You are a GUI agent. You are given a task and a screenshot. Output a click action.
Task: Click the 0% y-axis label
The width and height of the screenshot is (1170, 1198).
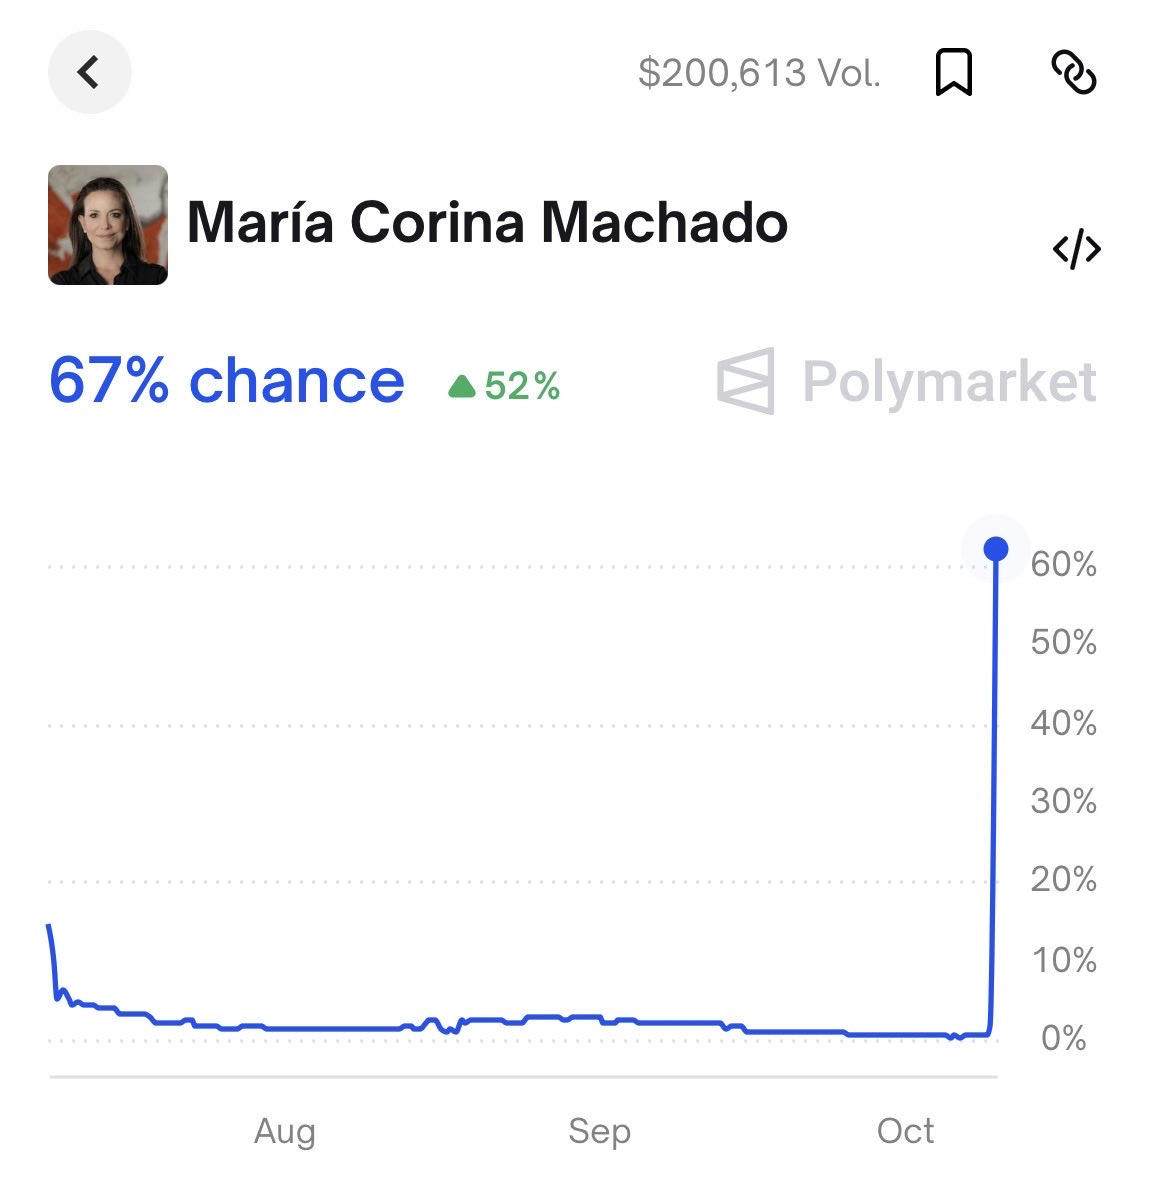(1063, 1038)
